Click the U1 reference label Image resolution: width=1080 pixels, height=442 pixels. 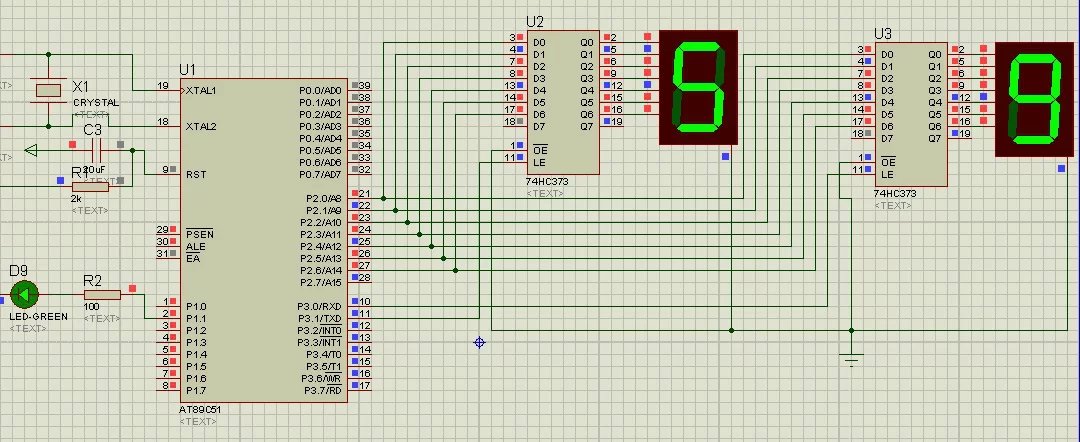[187, 70]
